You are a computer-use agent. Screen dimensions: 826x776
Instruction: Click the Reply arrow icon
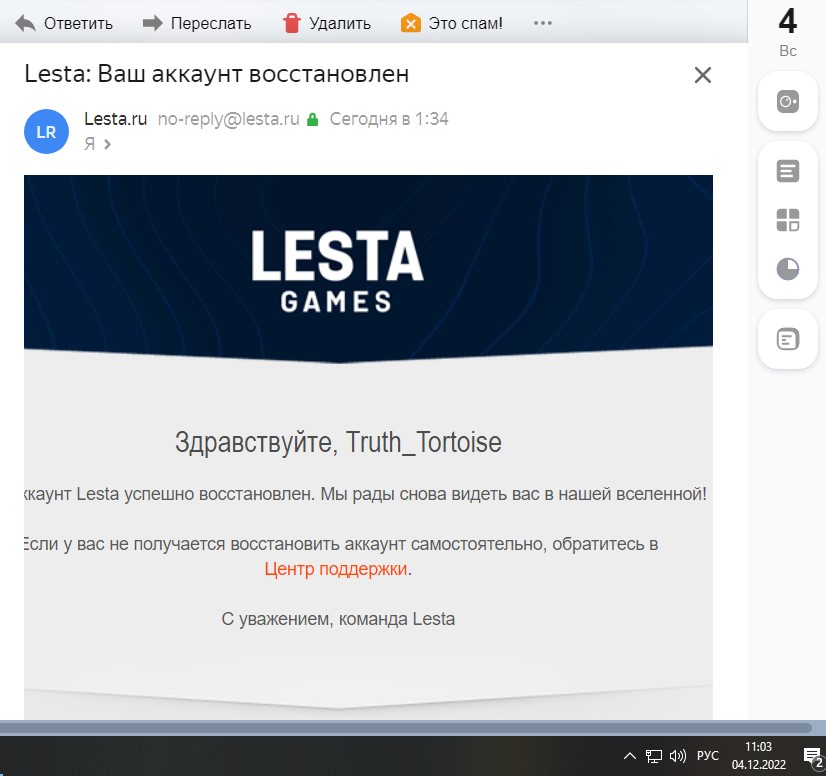coord(25,23)
